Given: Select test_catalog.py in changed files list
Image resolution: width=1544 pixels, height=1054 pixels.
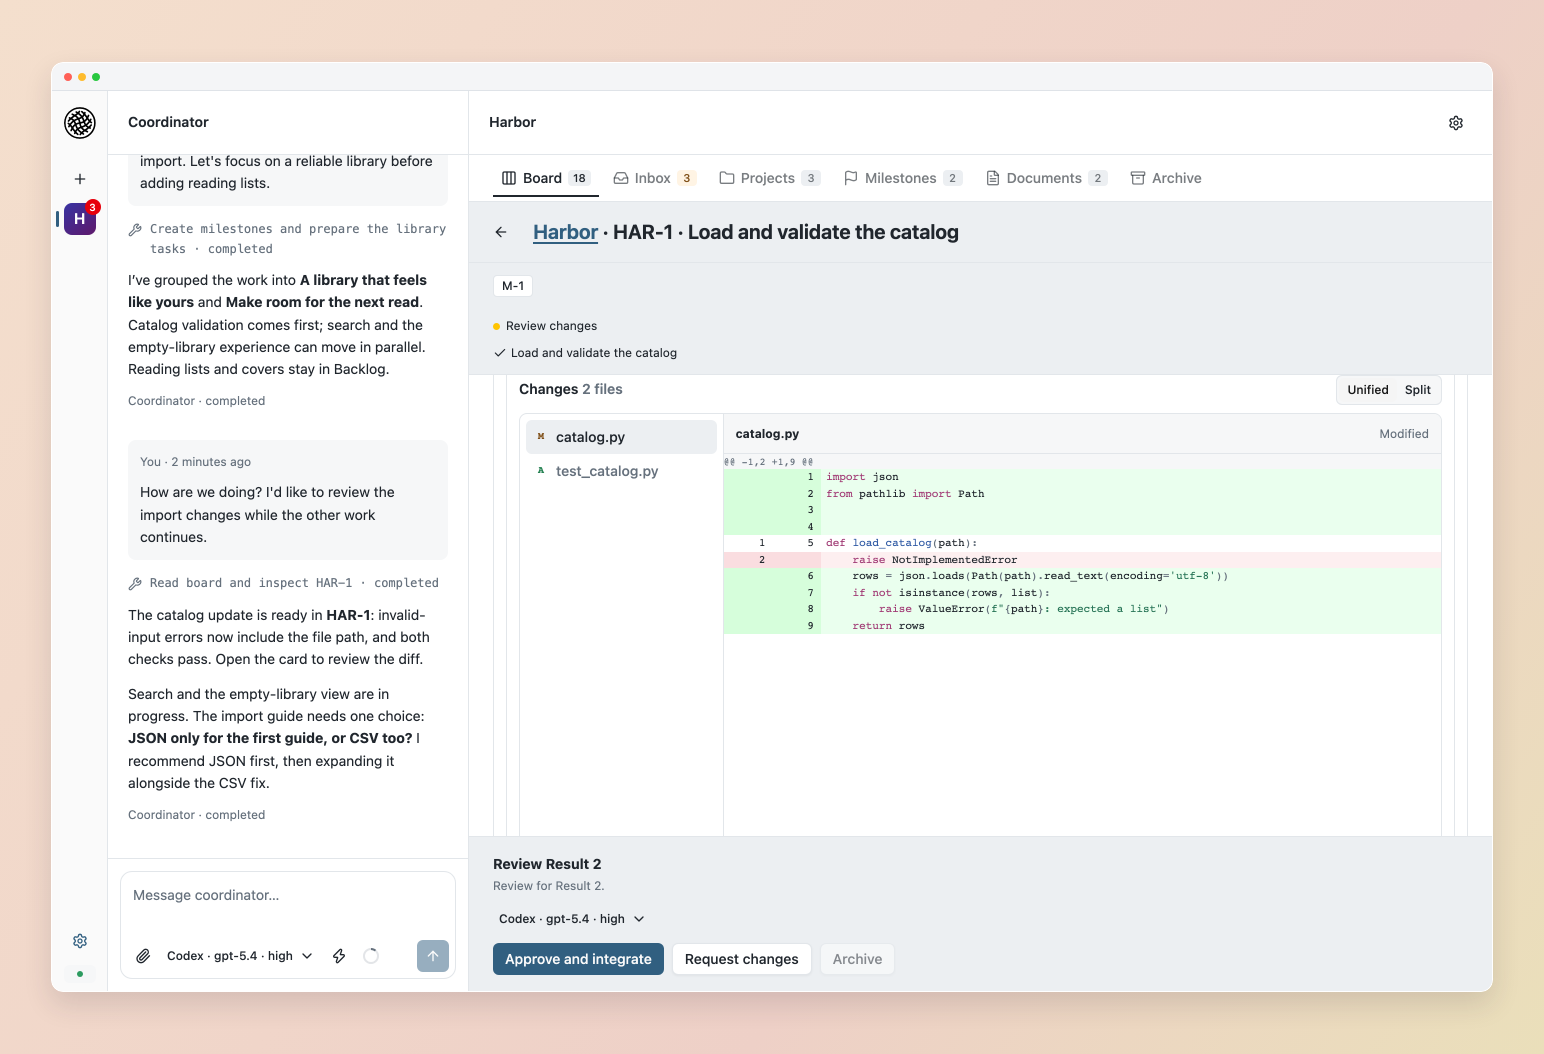Looking at the screenshot, I should pos(621,471).
